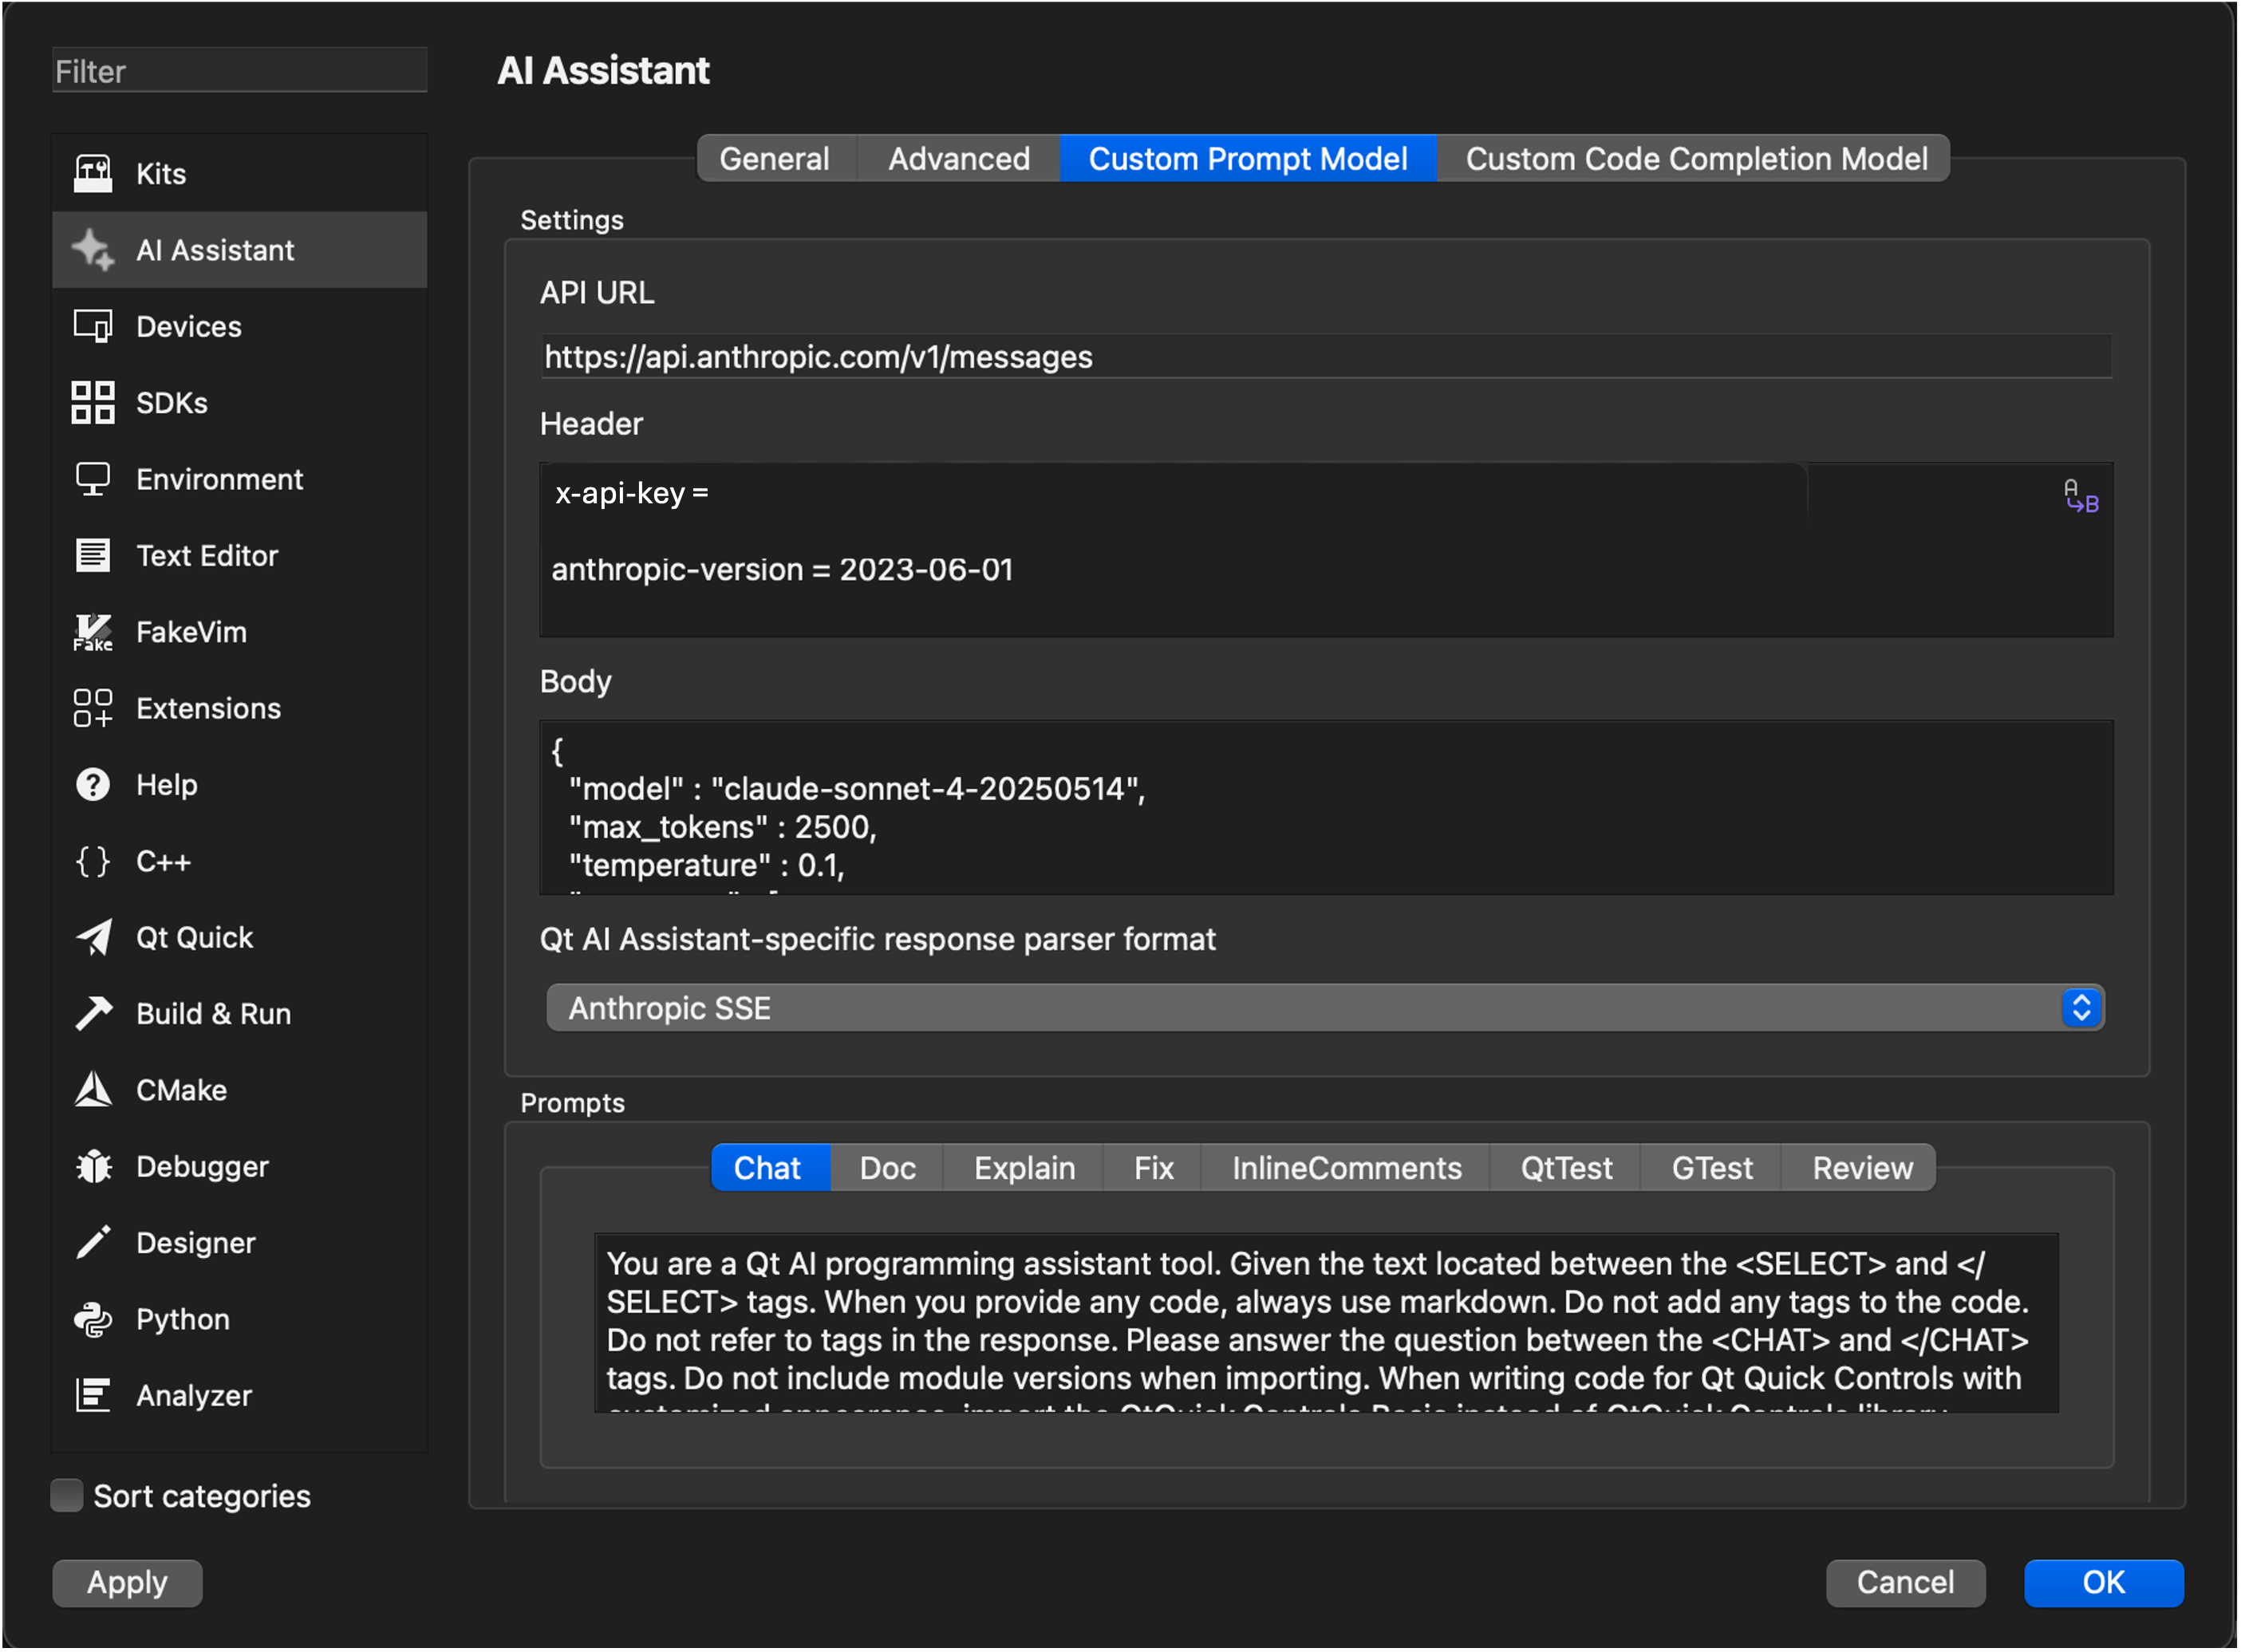This screenshot has height=1652, width=2241.
Task: Switch to the Advanced tab
Action: [x=958, y=158]
